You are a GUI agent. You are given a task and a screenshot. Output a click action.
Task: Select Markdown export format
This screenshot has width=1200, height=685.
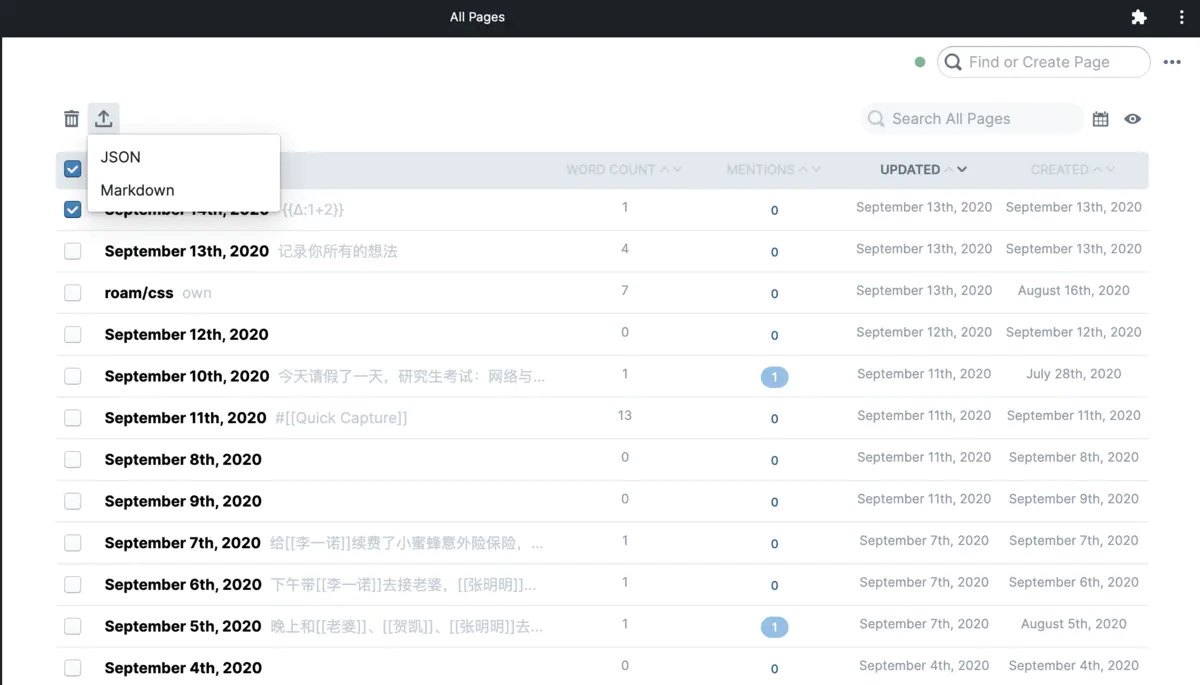click(137, 190)
